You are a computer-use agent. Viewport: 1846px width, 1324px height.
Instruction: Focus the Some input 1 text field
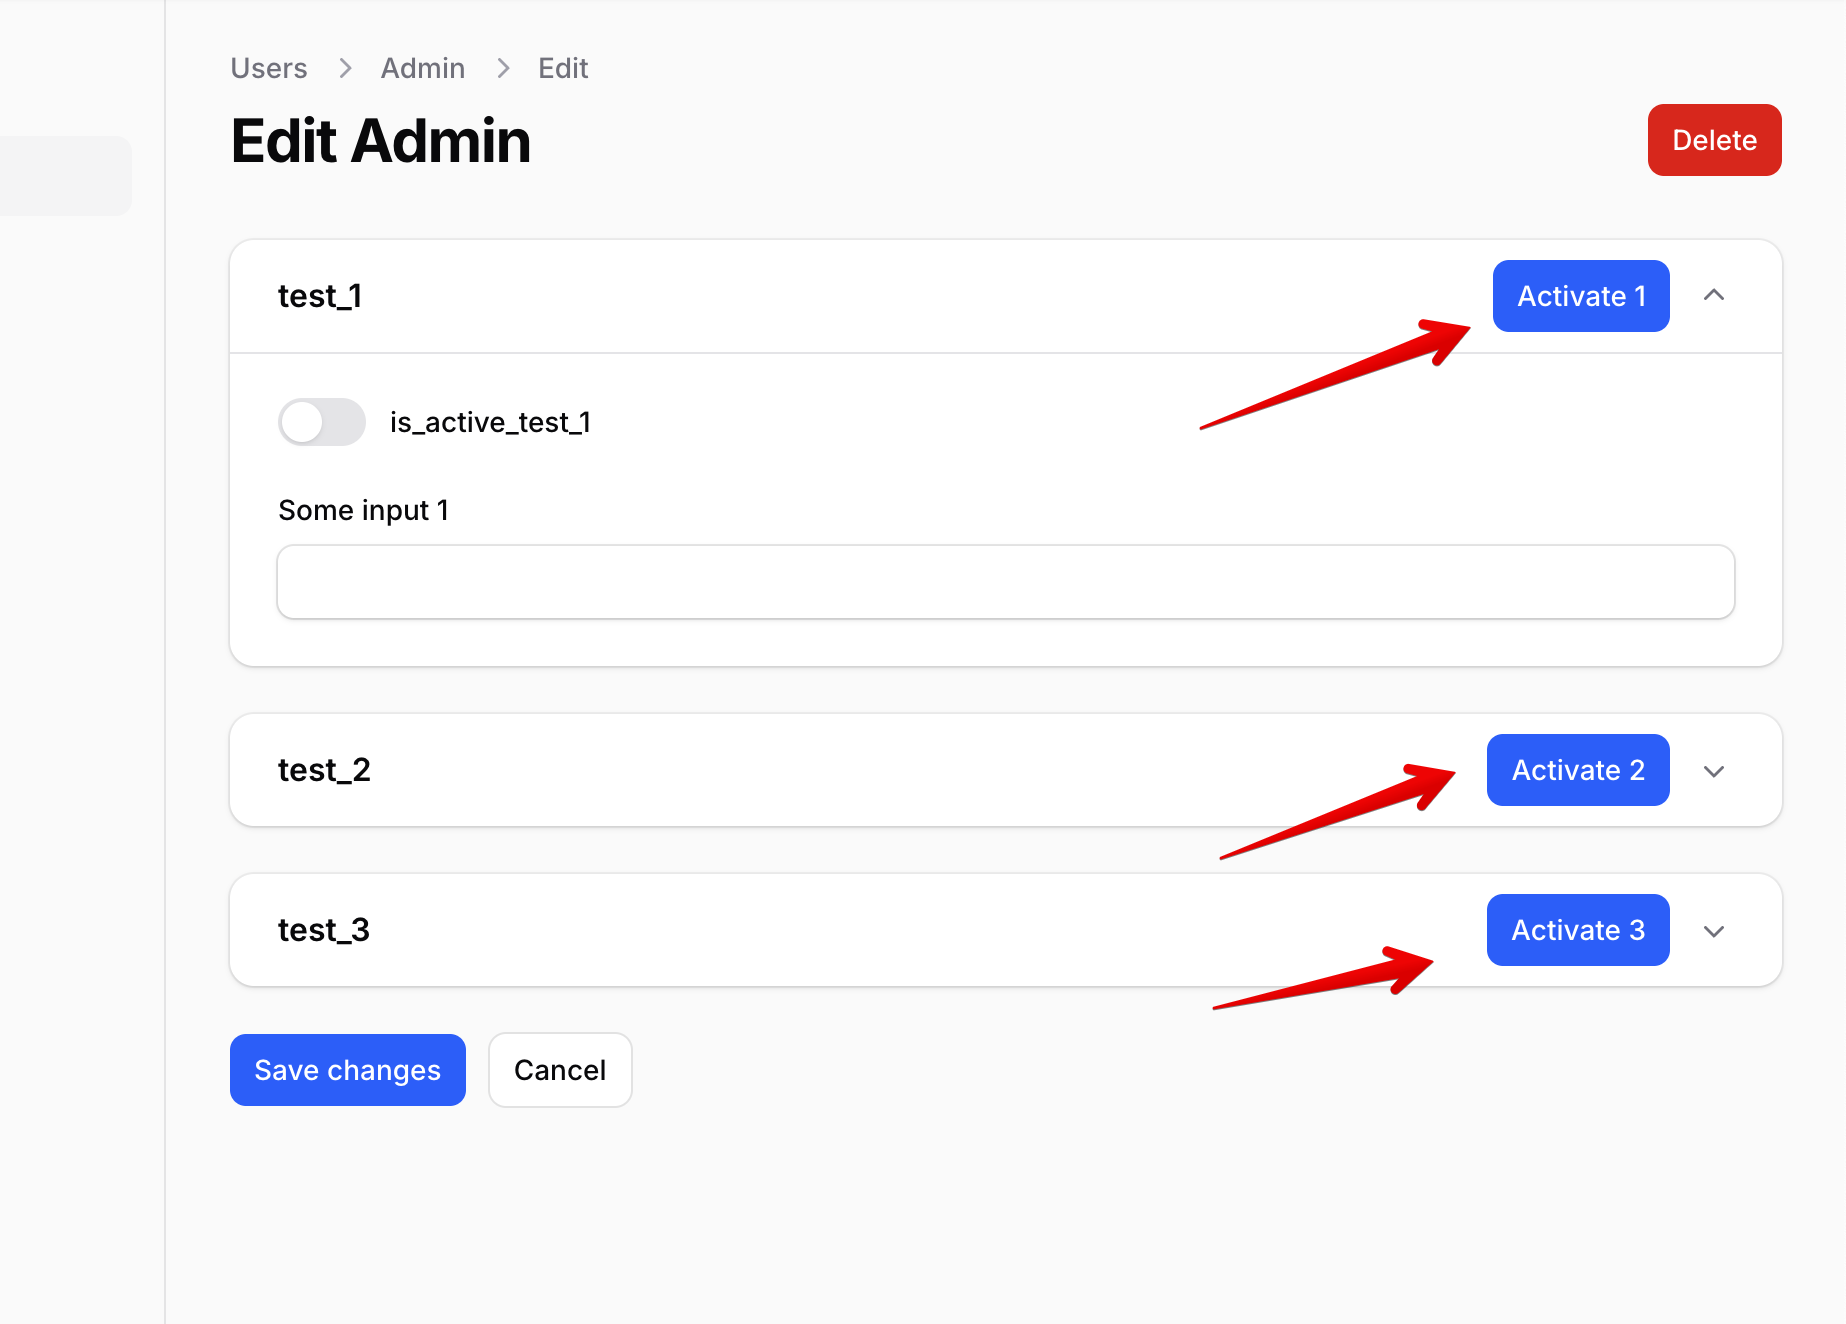point(1005,582)
